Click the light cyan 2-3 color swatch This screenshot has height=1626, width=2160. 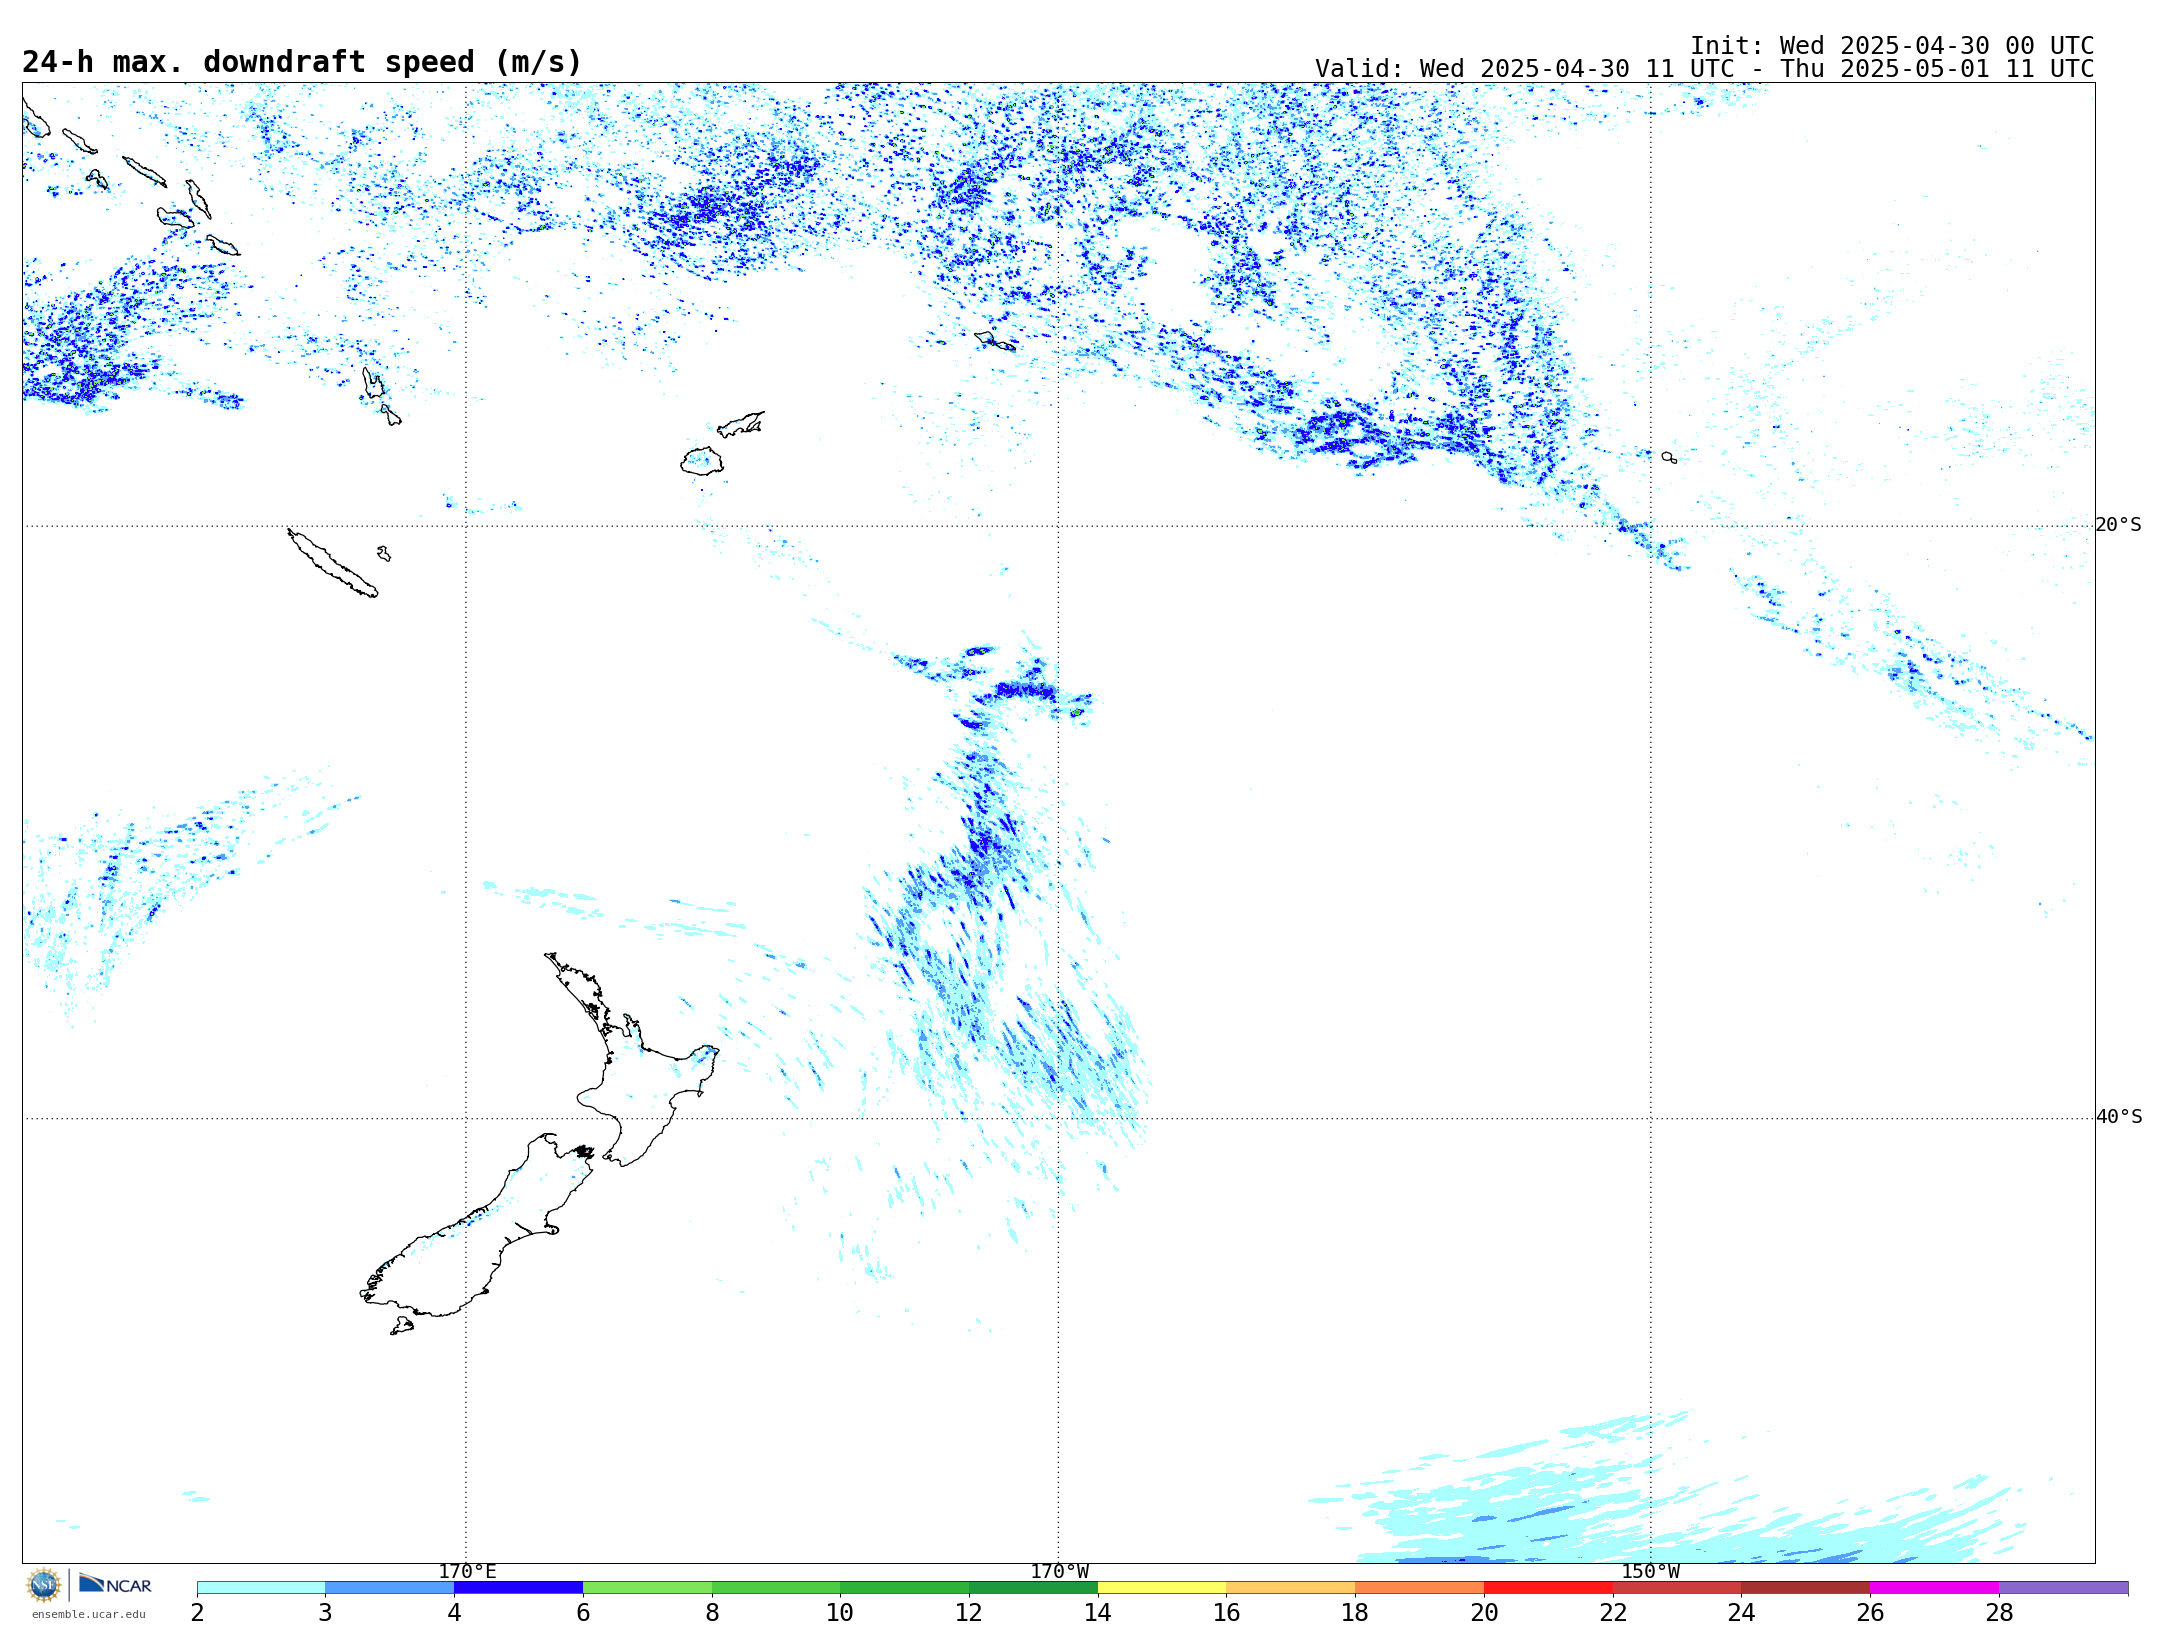(261, 1587)
